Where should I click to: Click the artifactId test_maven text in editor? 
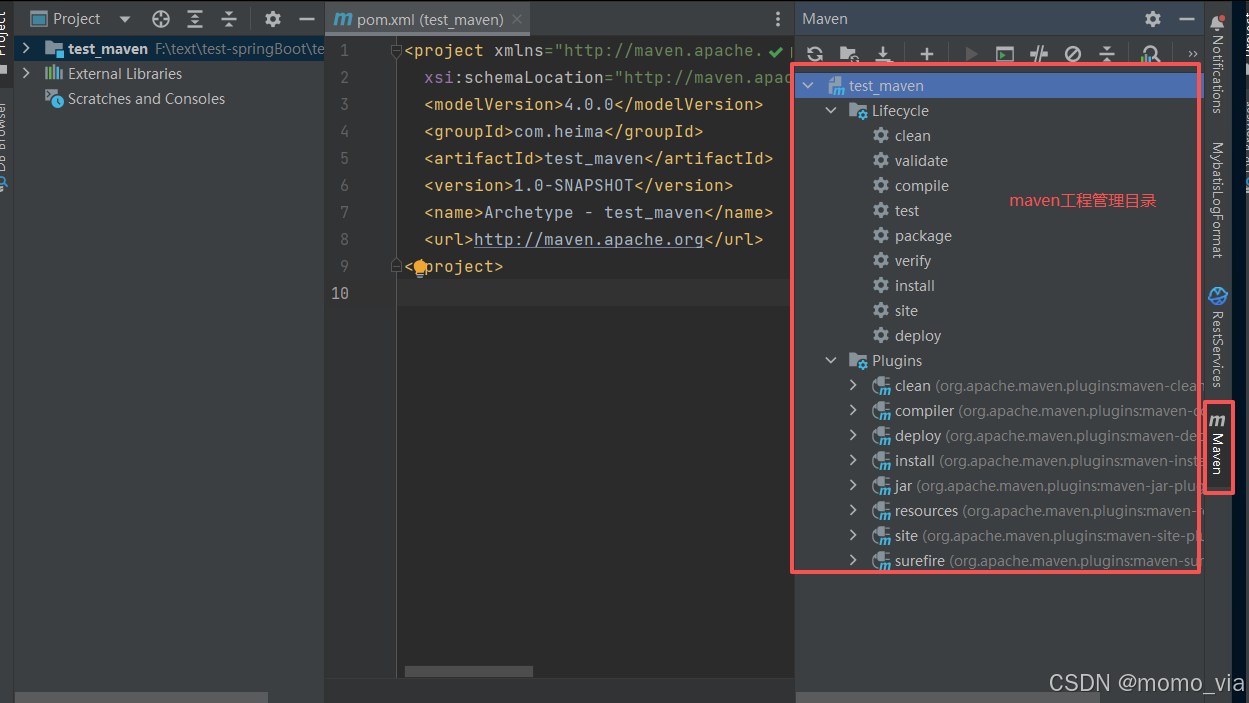[594, 159]
